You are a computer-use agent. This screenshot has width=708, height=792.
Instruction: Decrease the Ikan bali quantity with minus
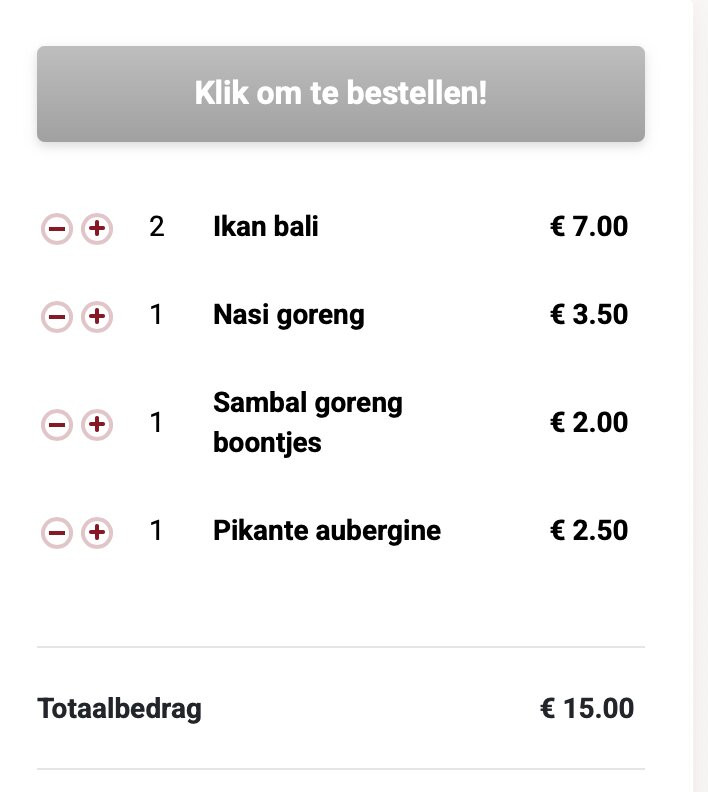[57, 229]
